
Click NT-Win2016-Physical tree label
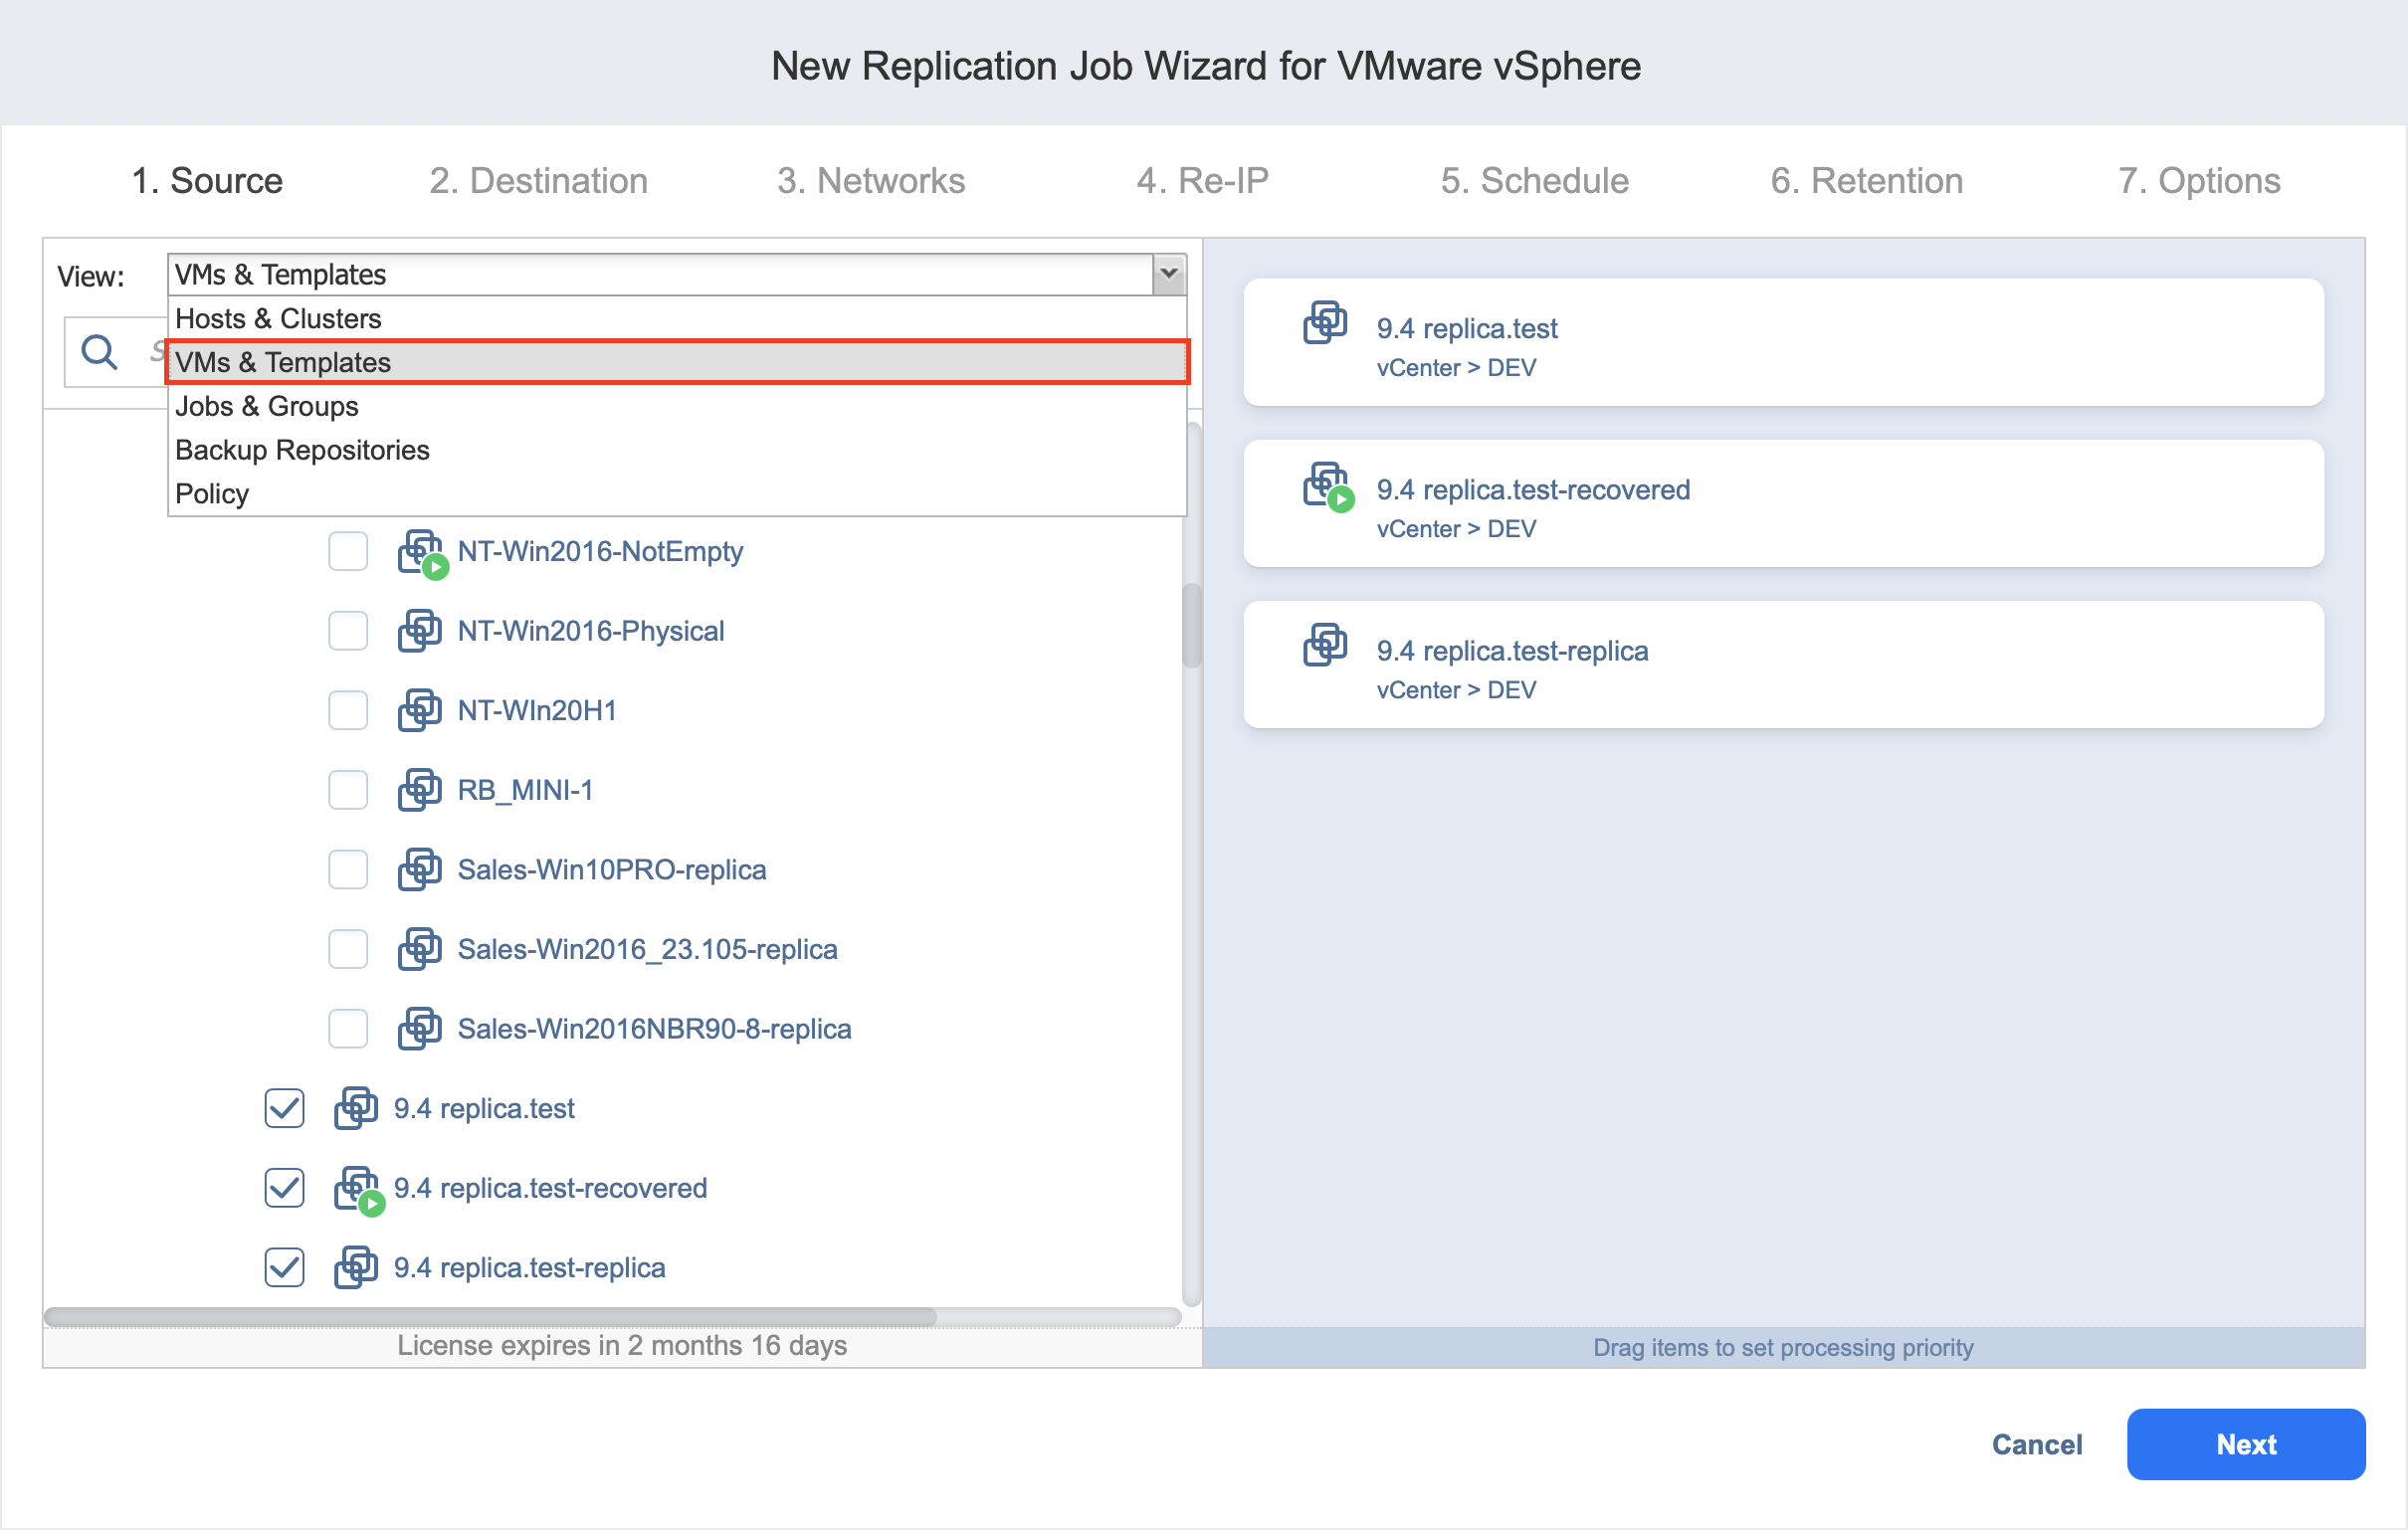(x=591, y=632)
